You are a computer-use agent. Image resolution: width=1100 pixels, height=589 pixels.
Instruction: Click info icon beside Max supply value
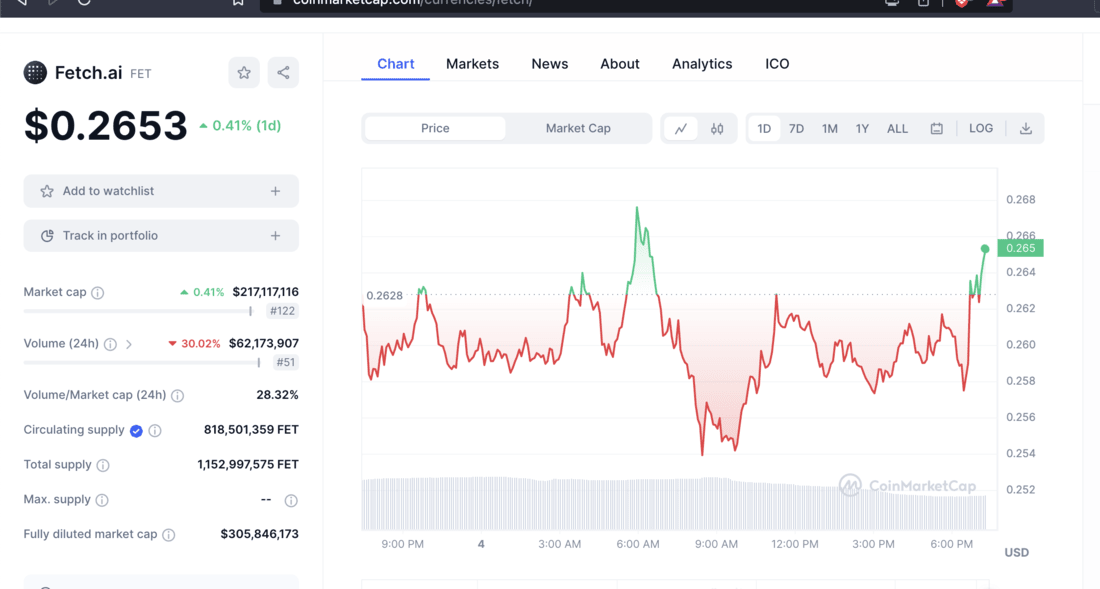pos(291,500)
